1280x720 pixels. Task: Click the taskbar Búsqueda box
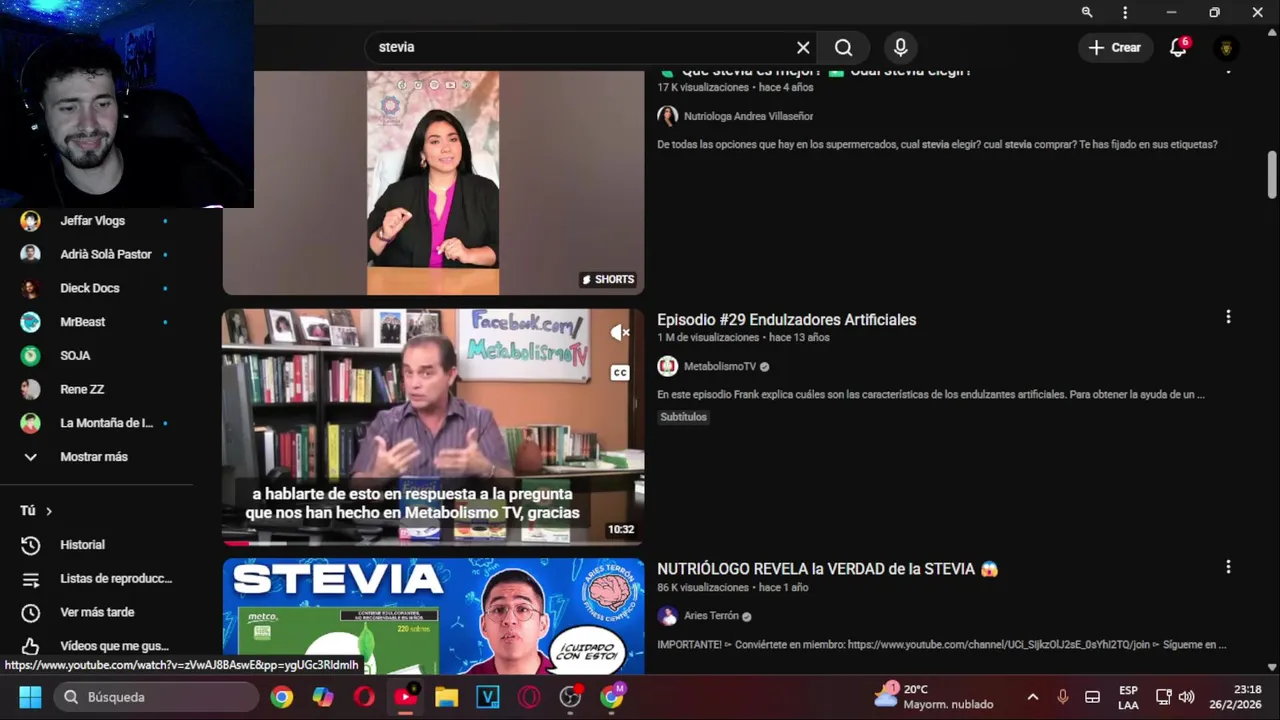point(156,697)
